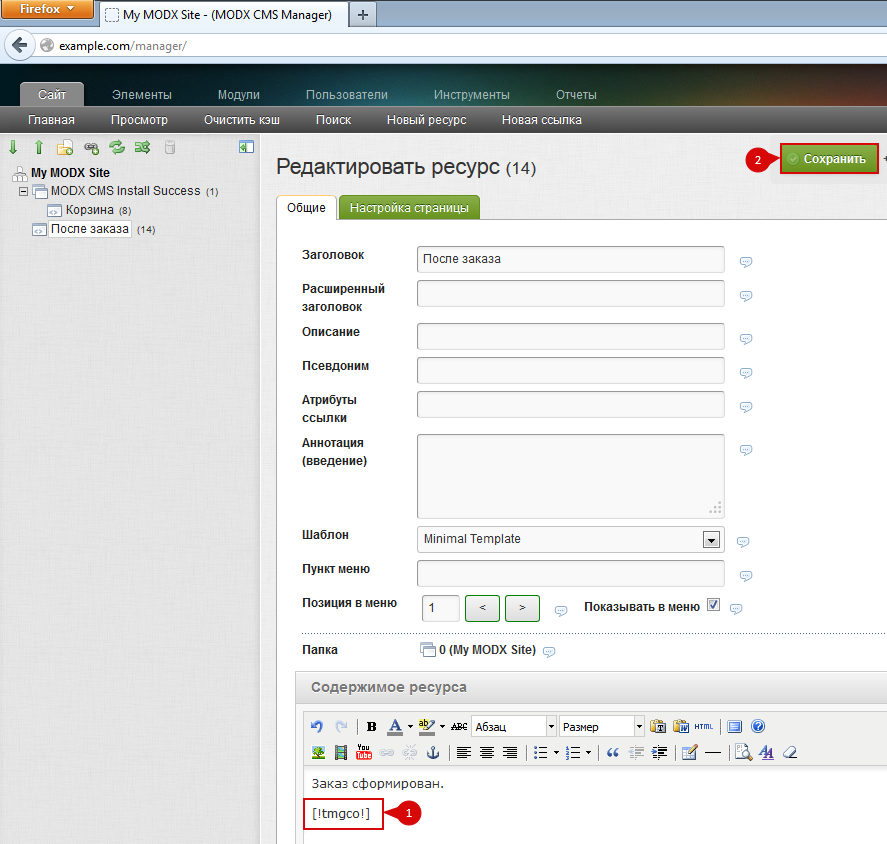
Task: Click the blockquote icon
Action: pyautogui.click(x=613, y=752)
